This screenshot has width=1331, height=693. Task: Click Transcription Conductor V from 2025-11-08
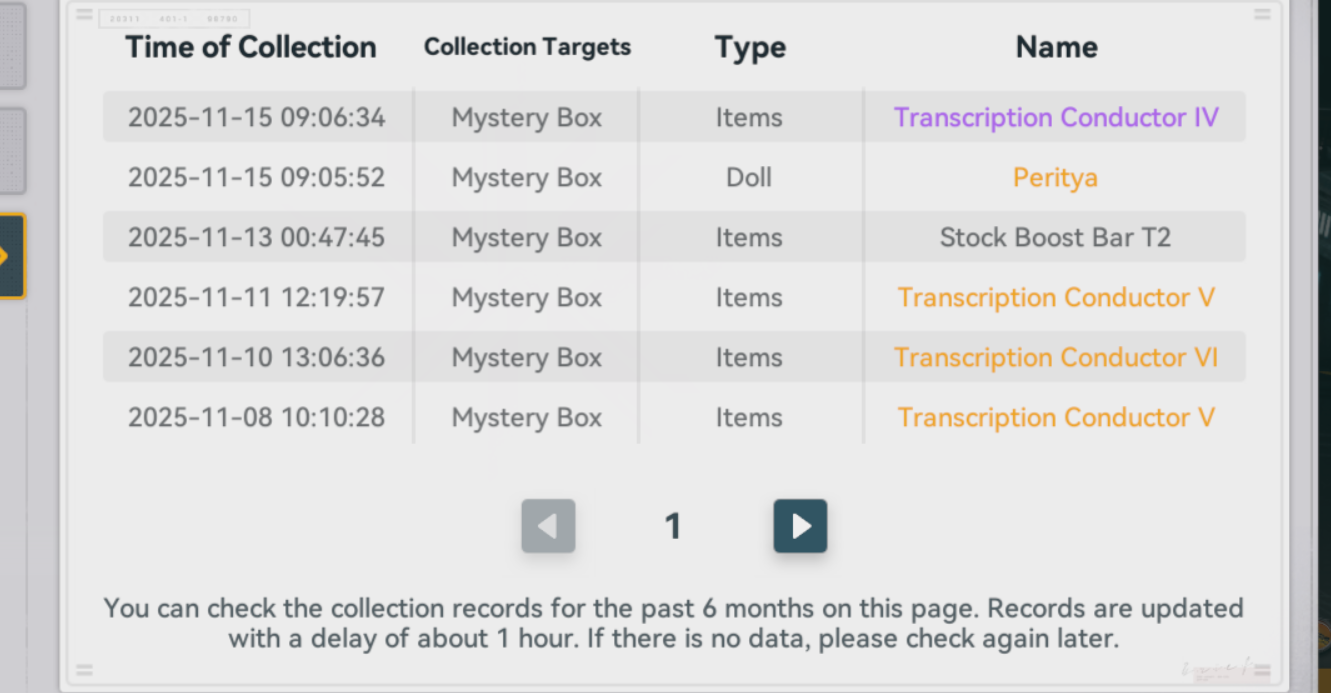(1056, 417)
